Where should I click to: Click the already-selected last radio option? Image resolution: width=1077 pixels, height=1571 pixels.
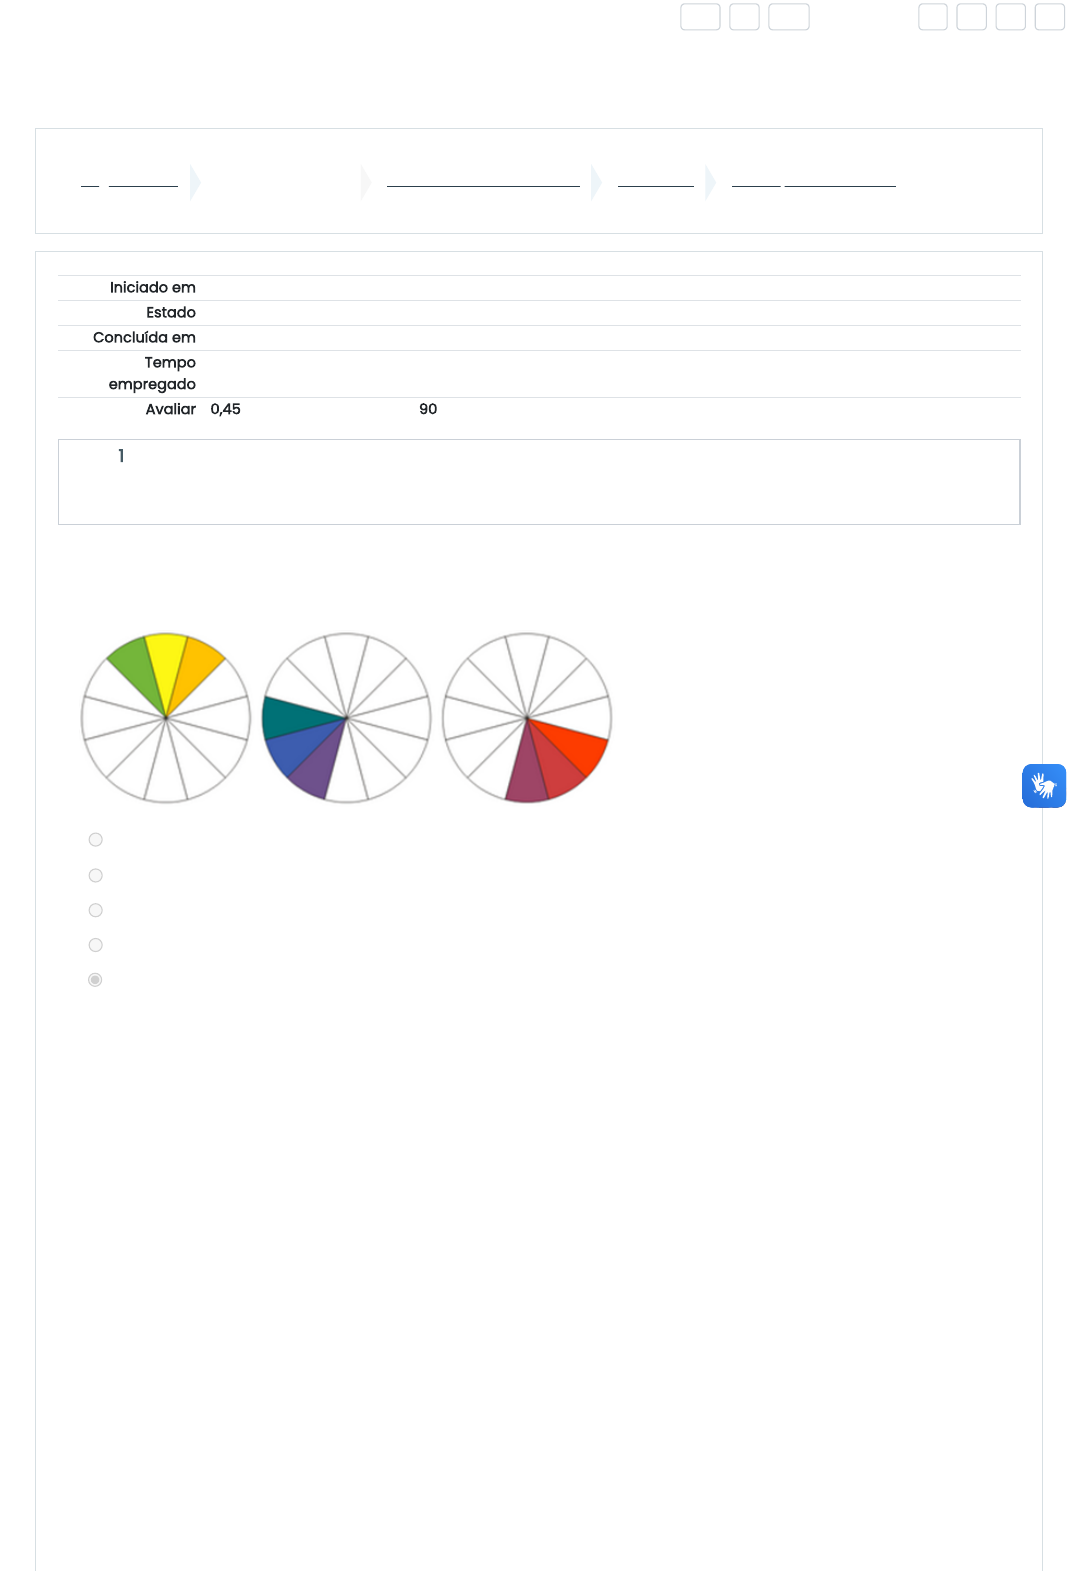tap(96, 980)
